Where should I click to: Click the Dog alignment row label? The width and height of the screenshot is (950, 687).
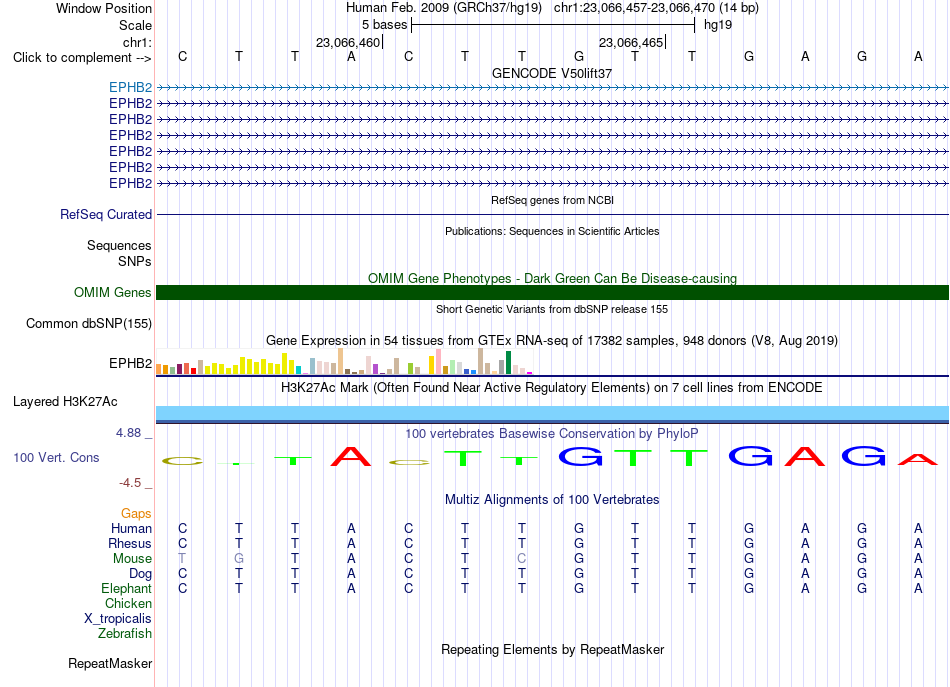coord(140,574)
